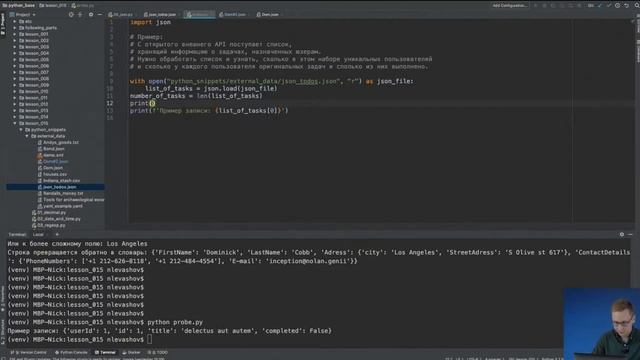
Task: Click the 01_decimal.py Python file icon
Action: coord(34,212)
